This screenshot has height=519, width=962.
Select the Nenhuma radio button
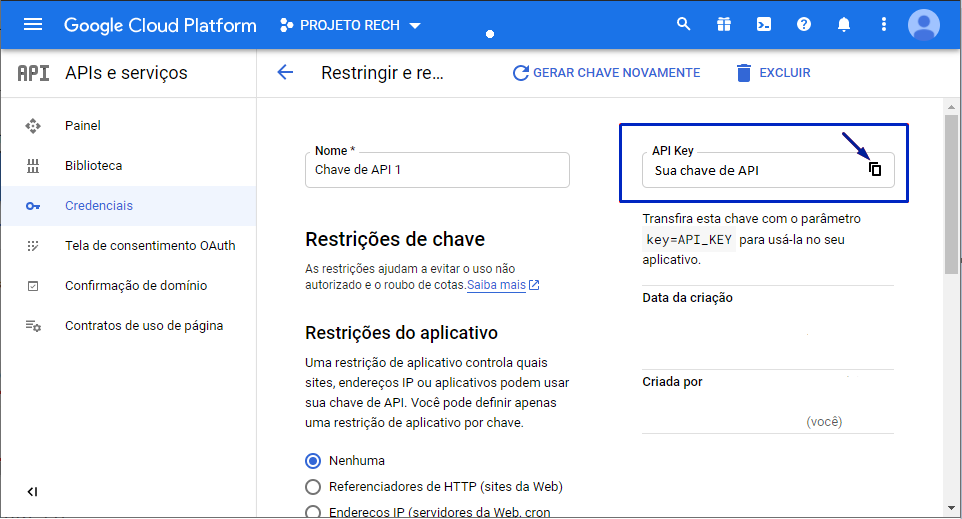pyautogui.click(x=313, y=461)
